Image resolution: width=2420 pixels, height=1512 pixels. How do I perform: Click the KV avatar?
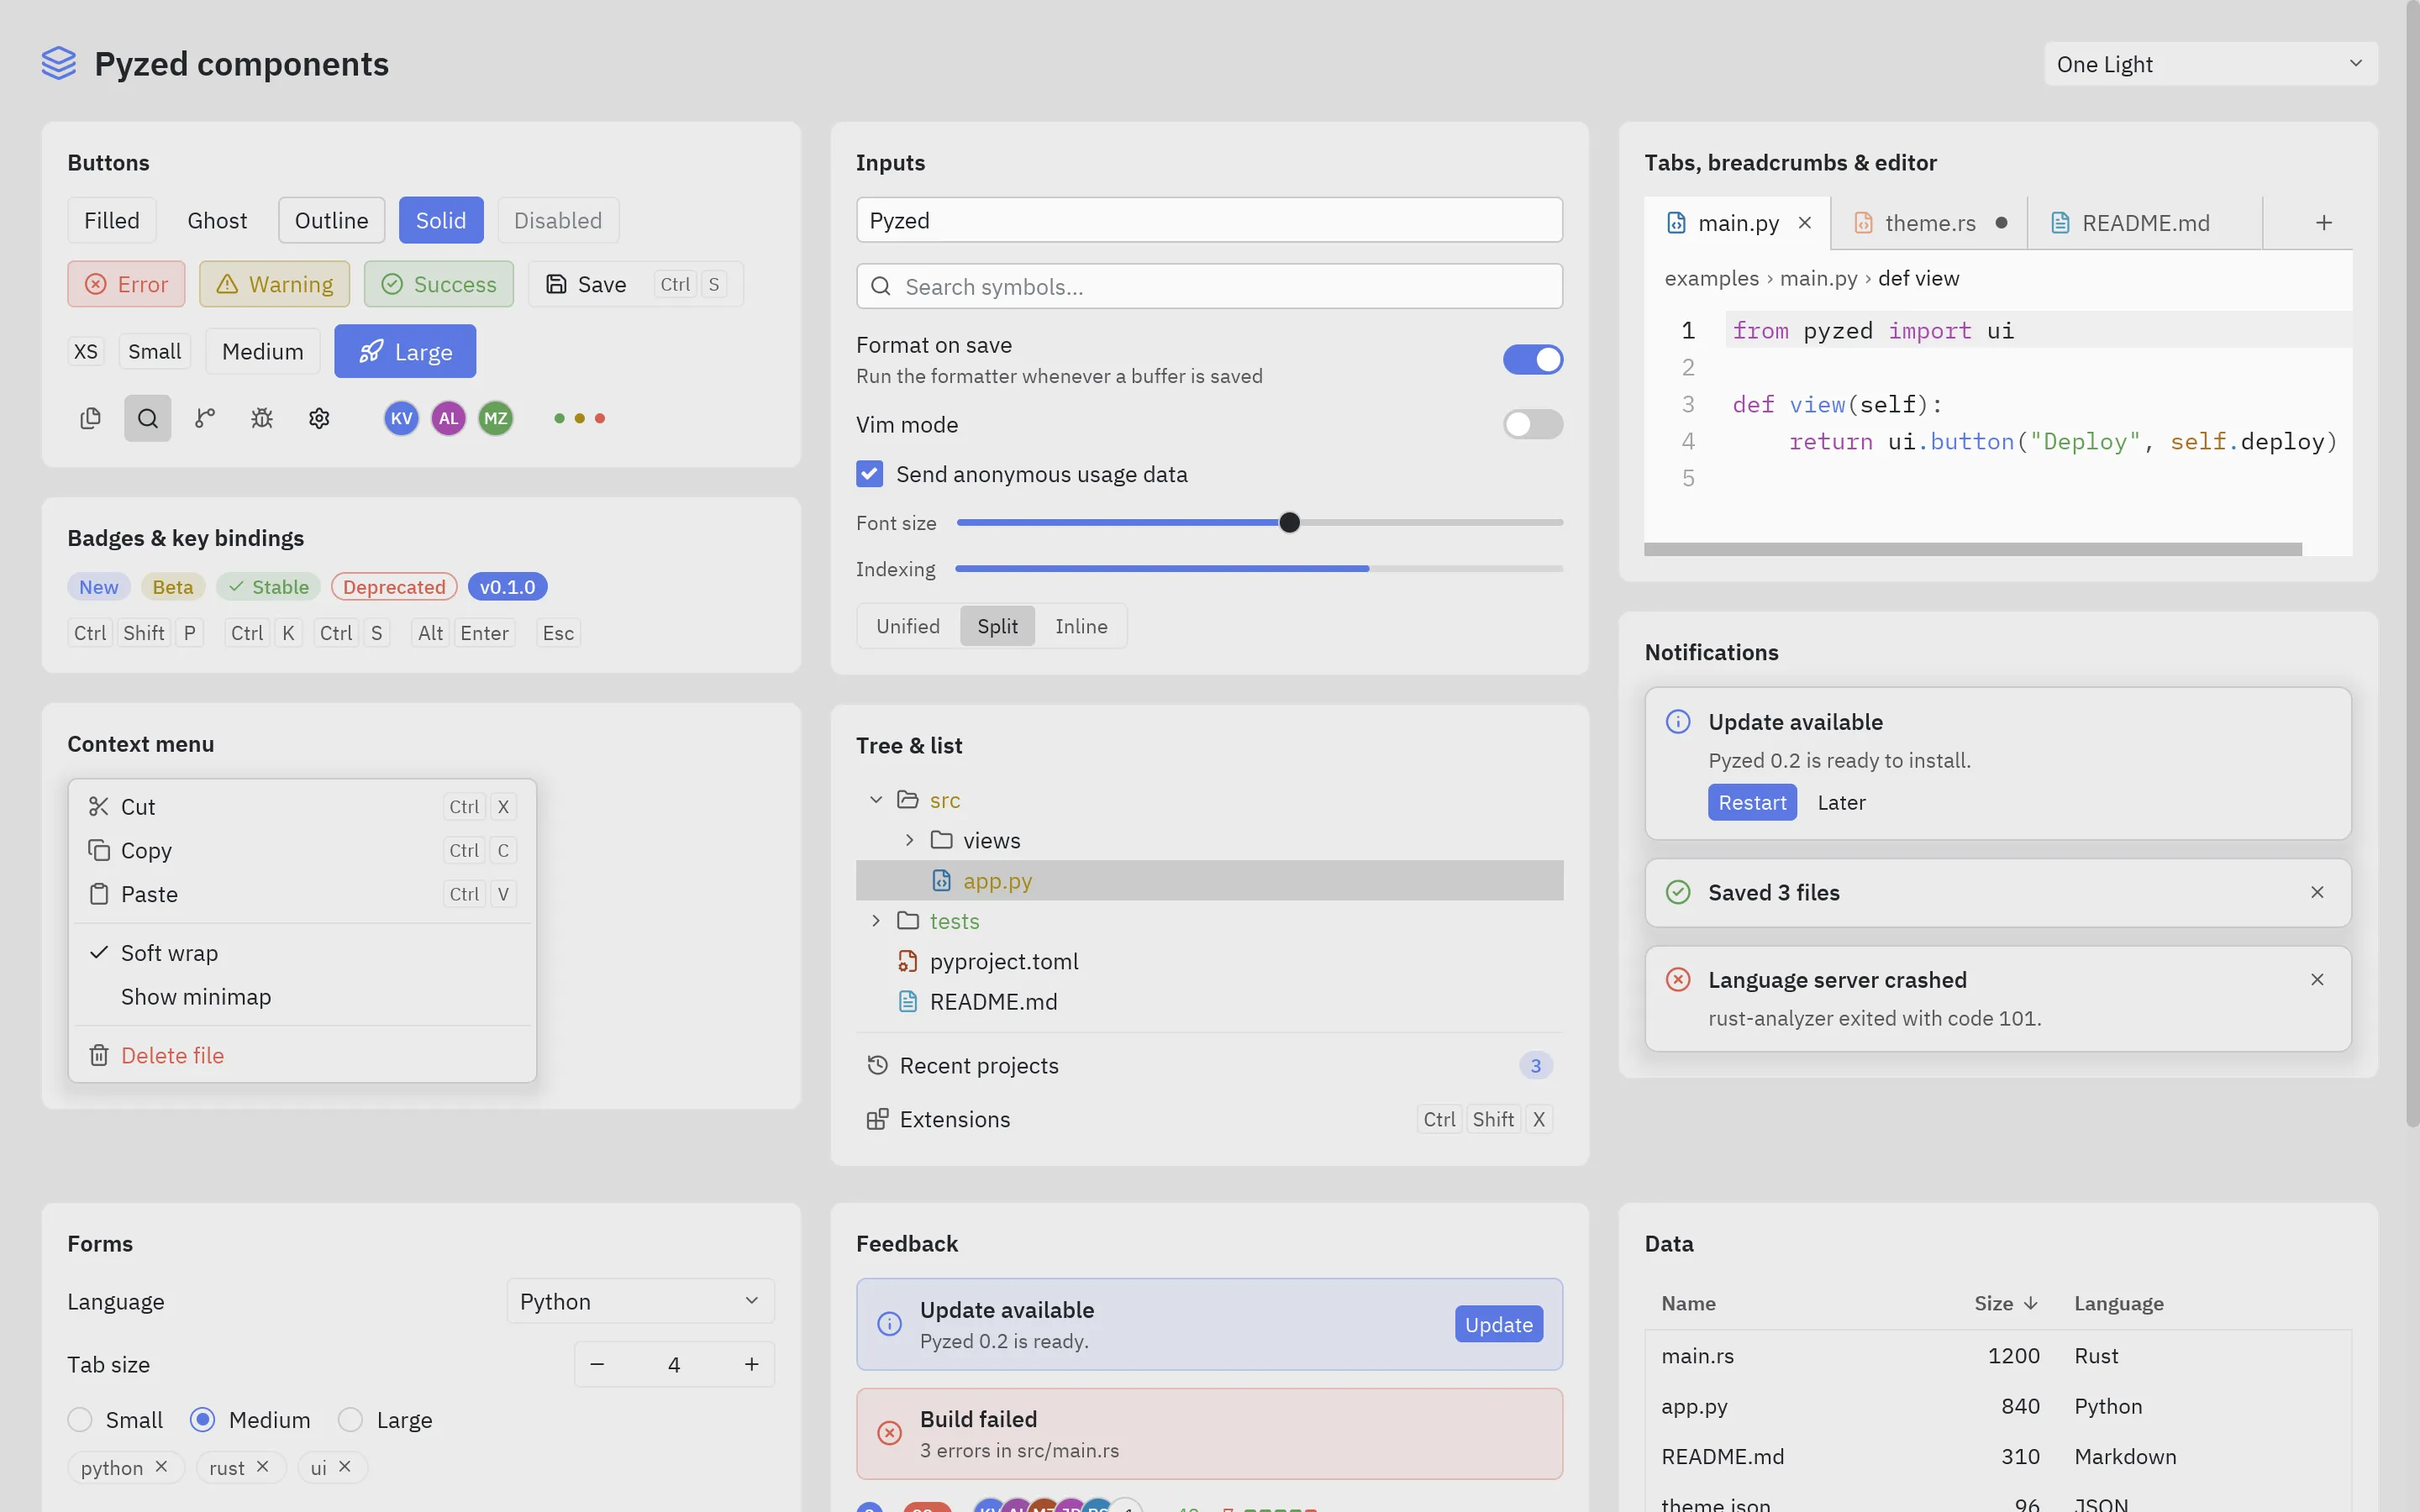(401, 418)
